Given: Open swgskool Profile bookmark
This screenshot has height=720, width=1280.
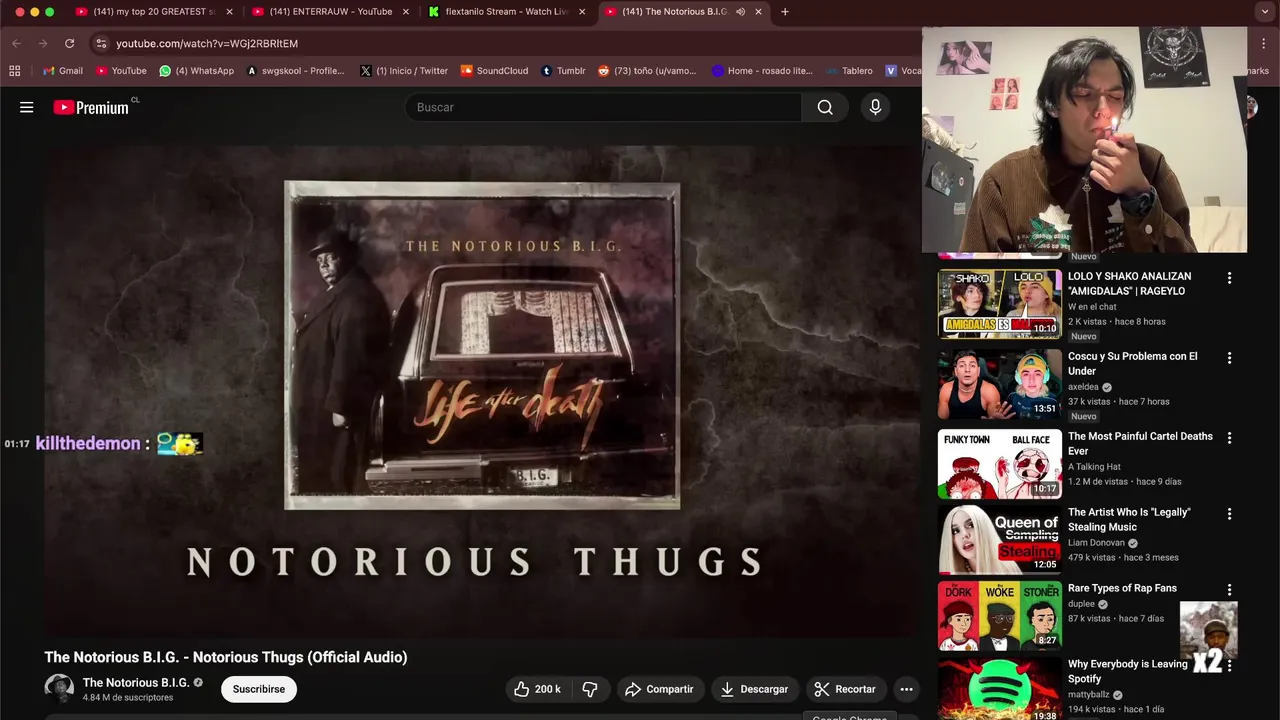Looking at the screenshot, I should 295,71.
